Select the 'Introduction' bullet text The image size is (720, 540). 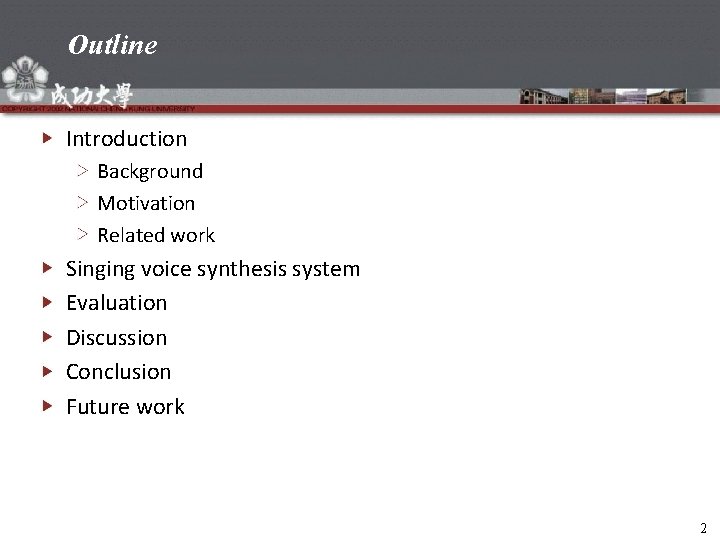click(x=127, y=139)
